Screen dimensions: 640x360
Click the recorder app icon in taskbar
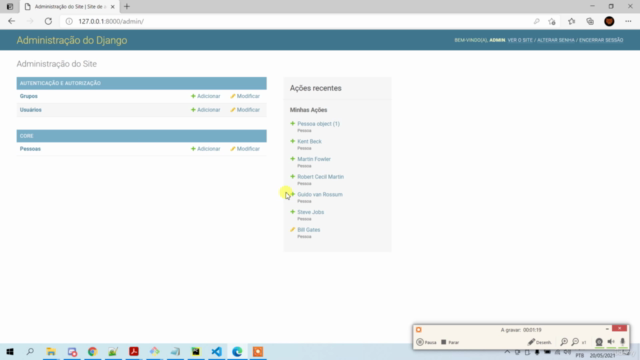(x=258, y=351)
